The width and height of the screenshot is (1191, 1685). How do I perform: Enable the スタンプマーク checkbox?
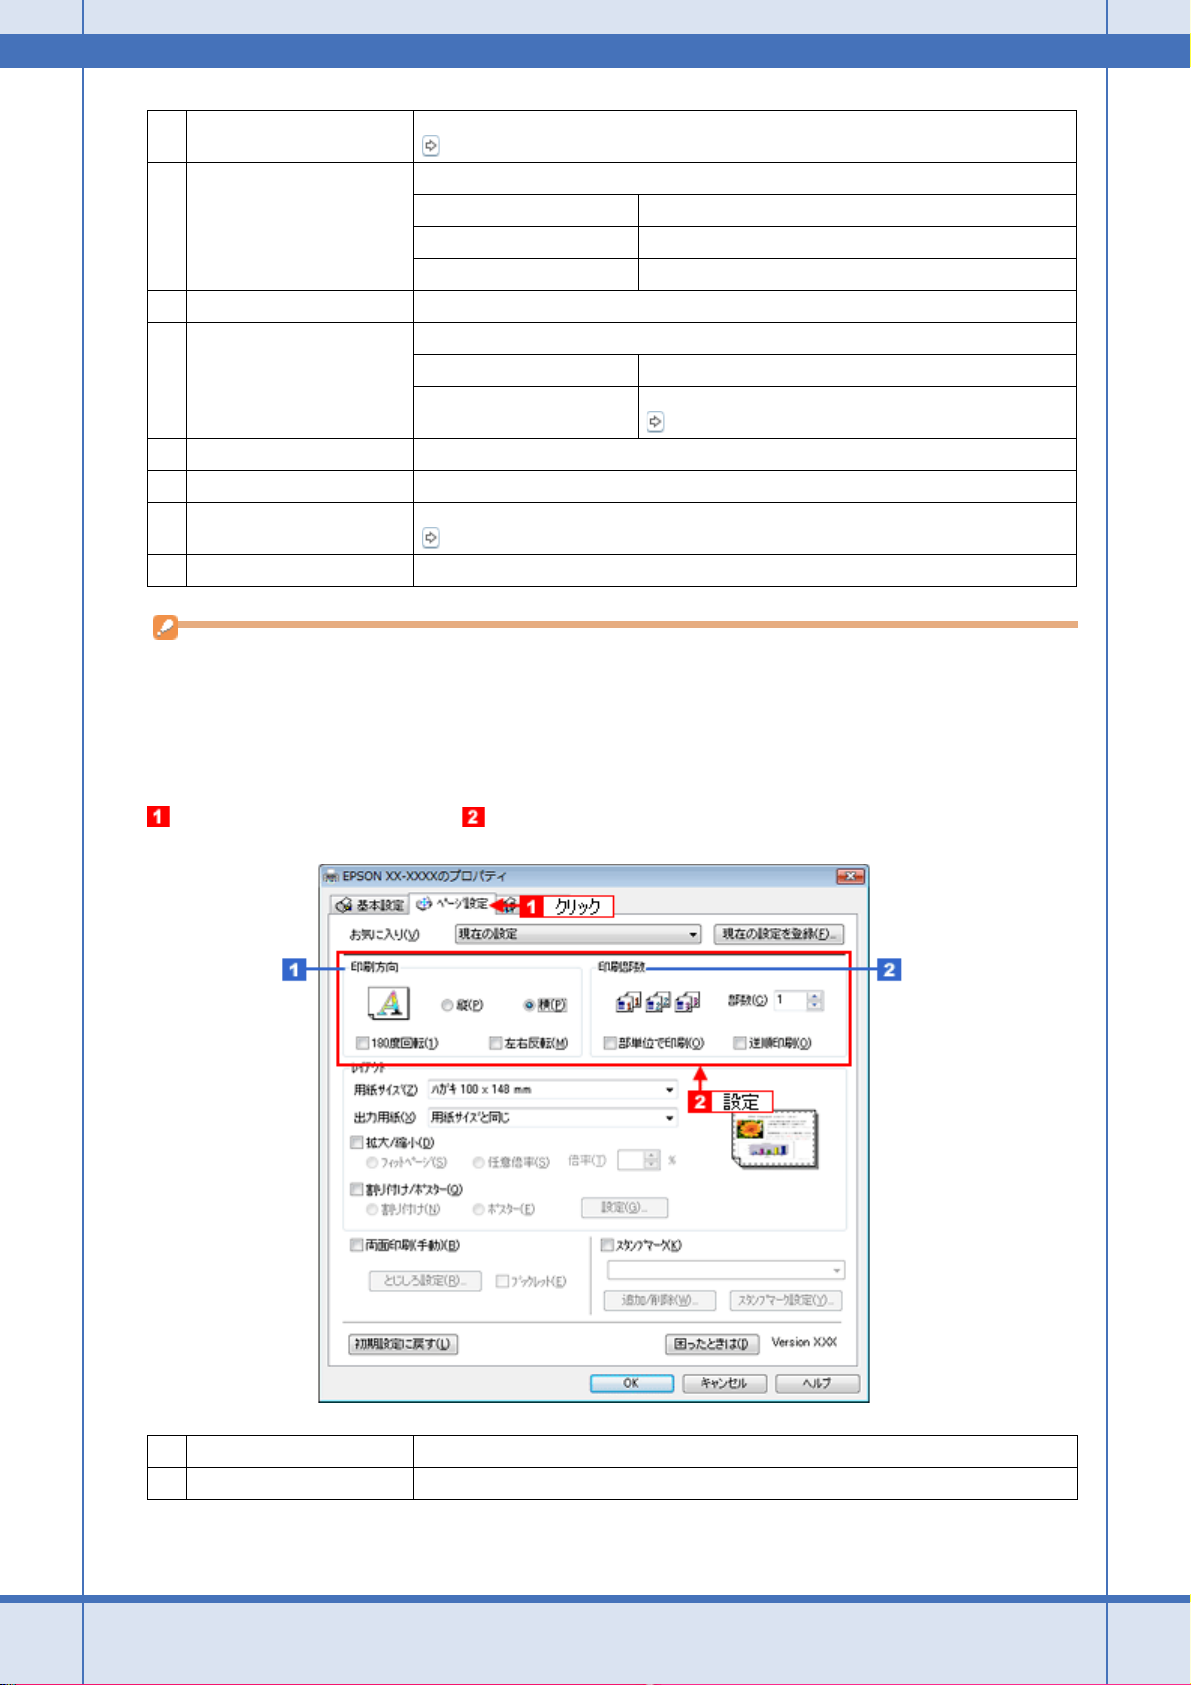tap(607, 1245)
